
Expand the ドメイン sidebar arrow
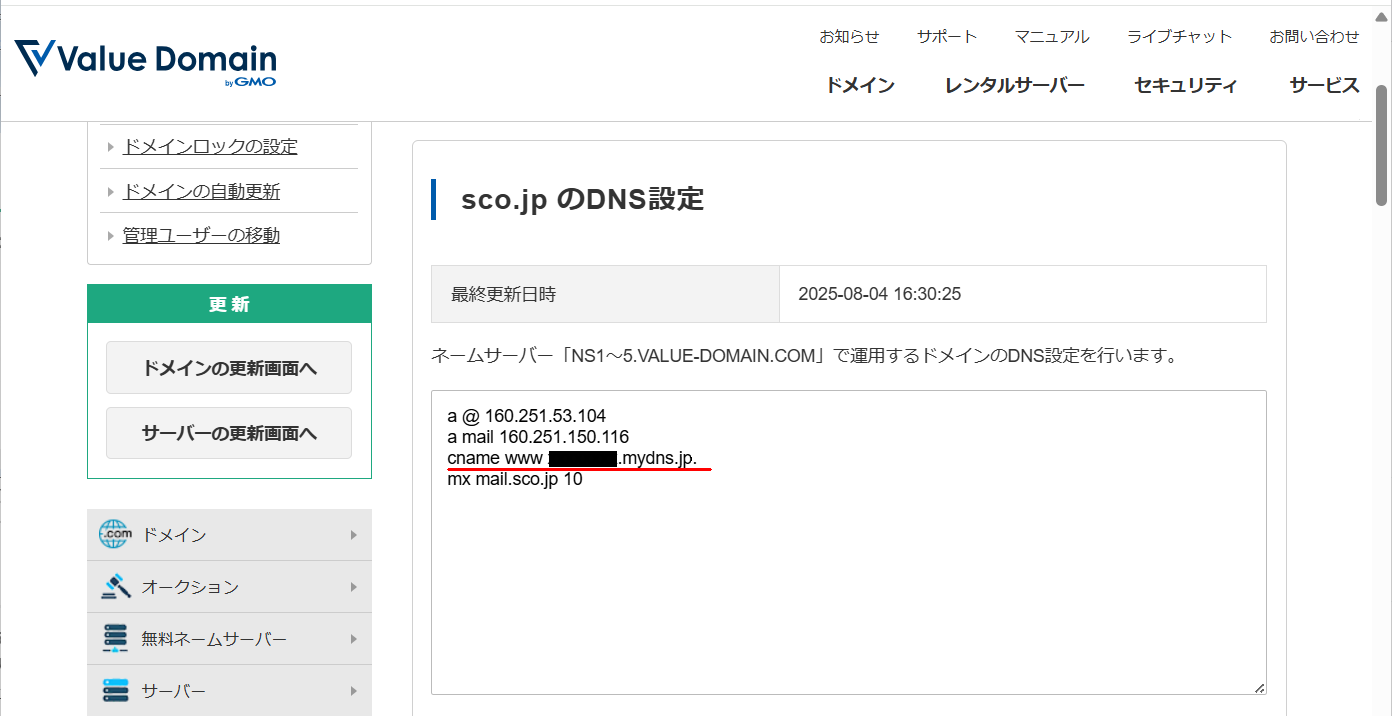click(x=353, y=535)
